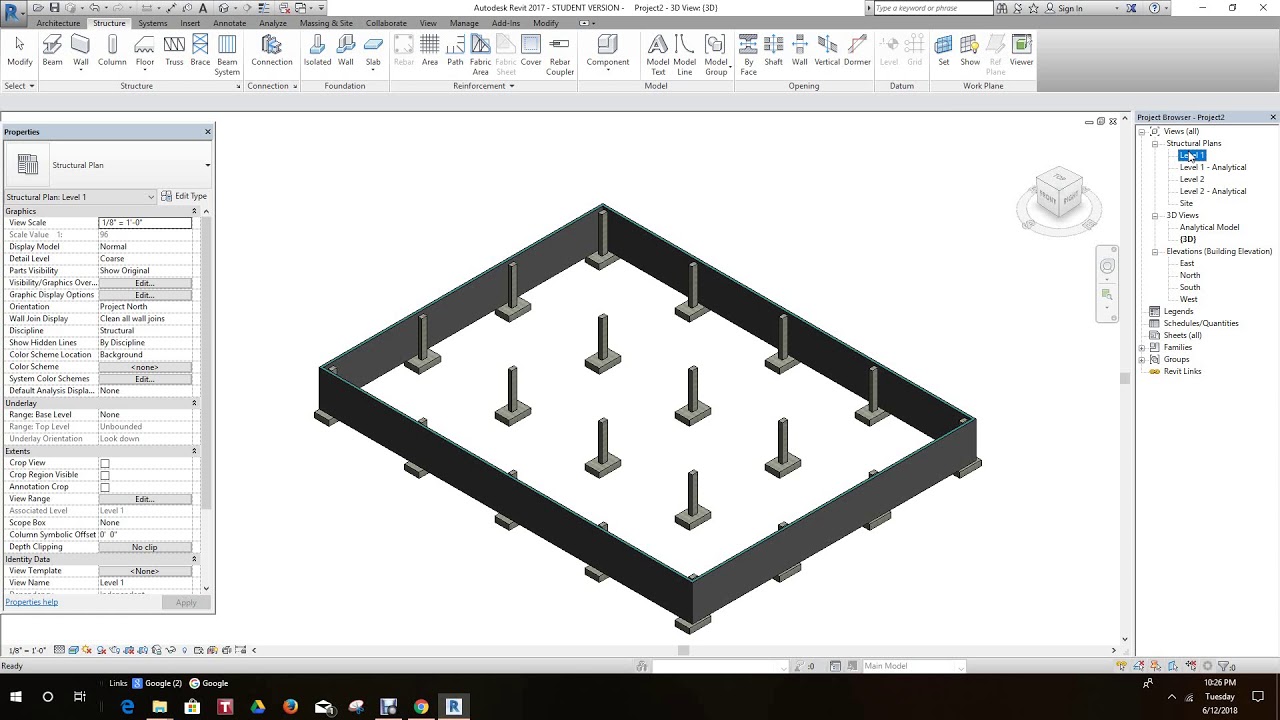Open the Fabric Area tool
1280x720 pixels.
coord(480,56)
